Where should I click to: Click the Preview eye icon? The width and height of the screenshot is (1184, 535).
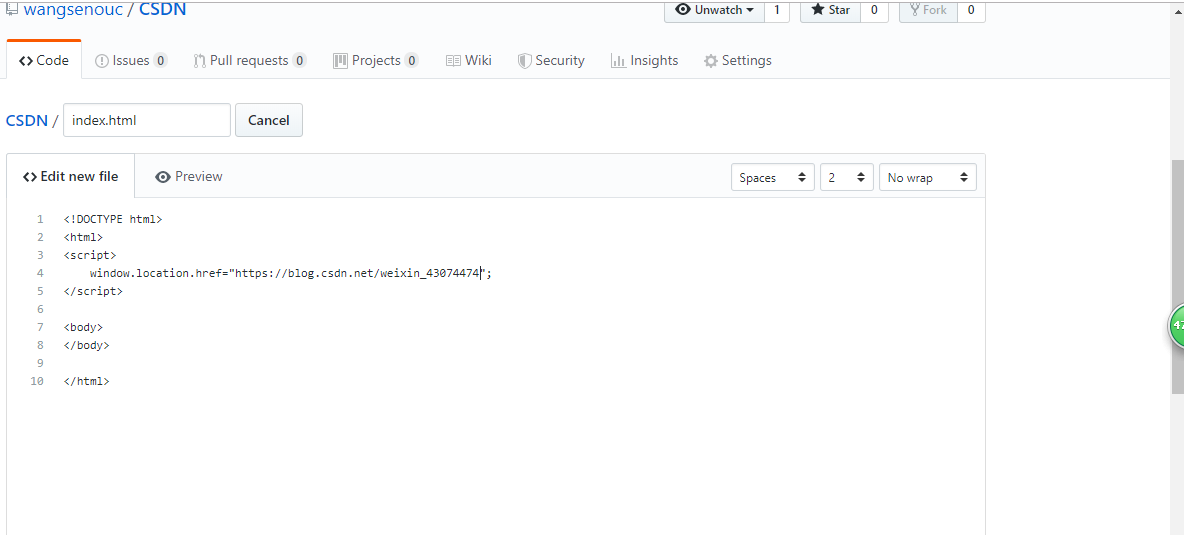tap(162, 177)
